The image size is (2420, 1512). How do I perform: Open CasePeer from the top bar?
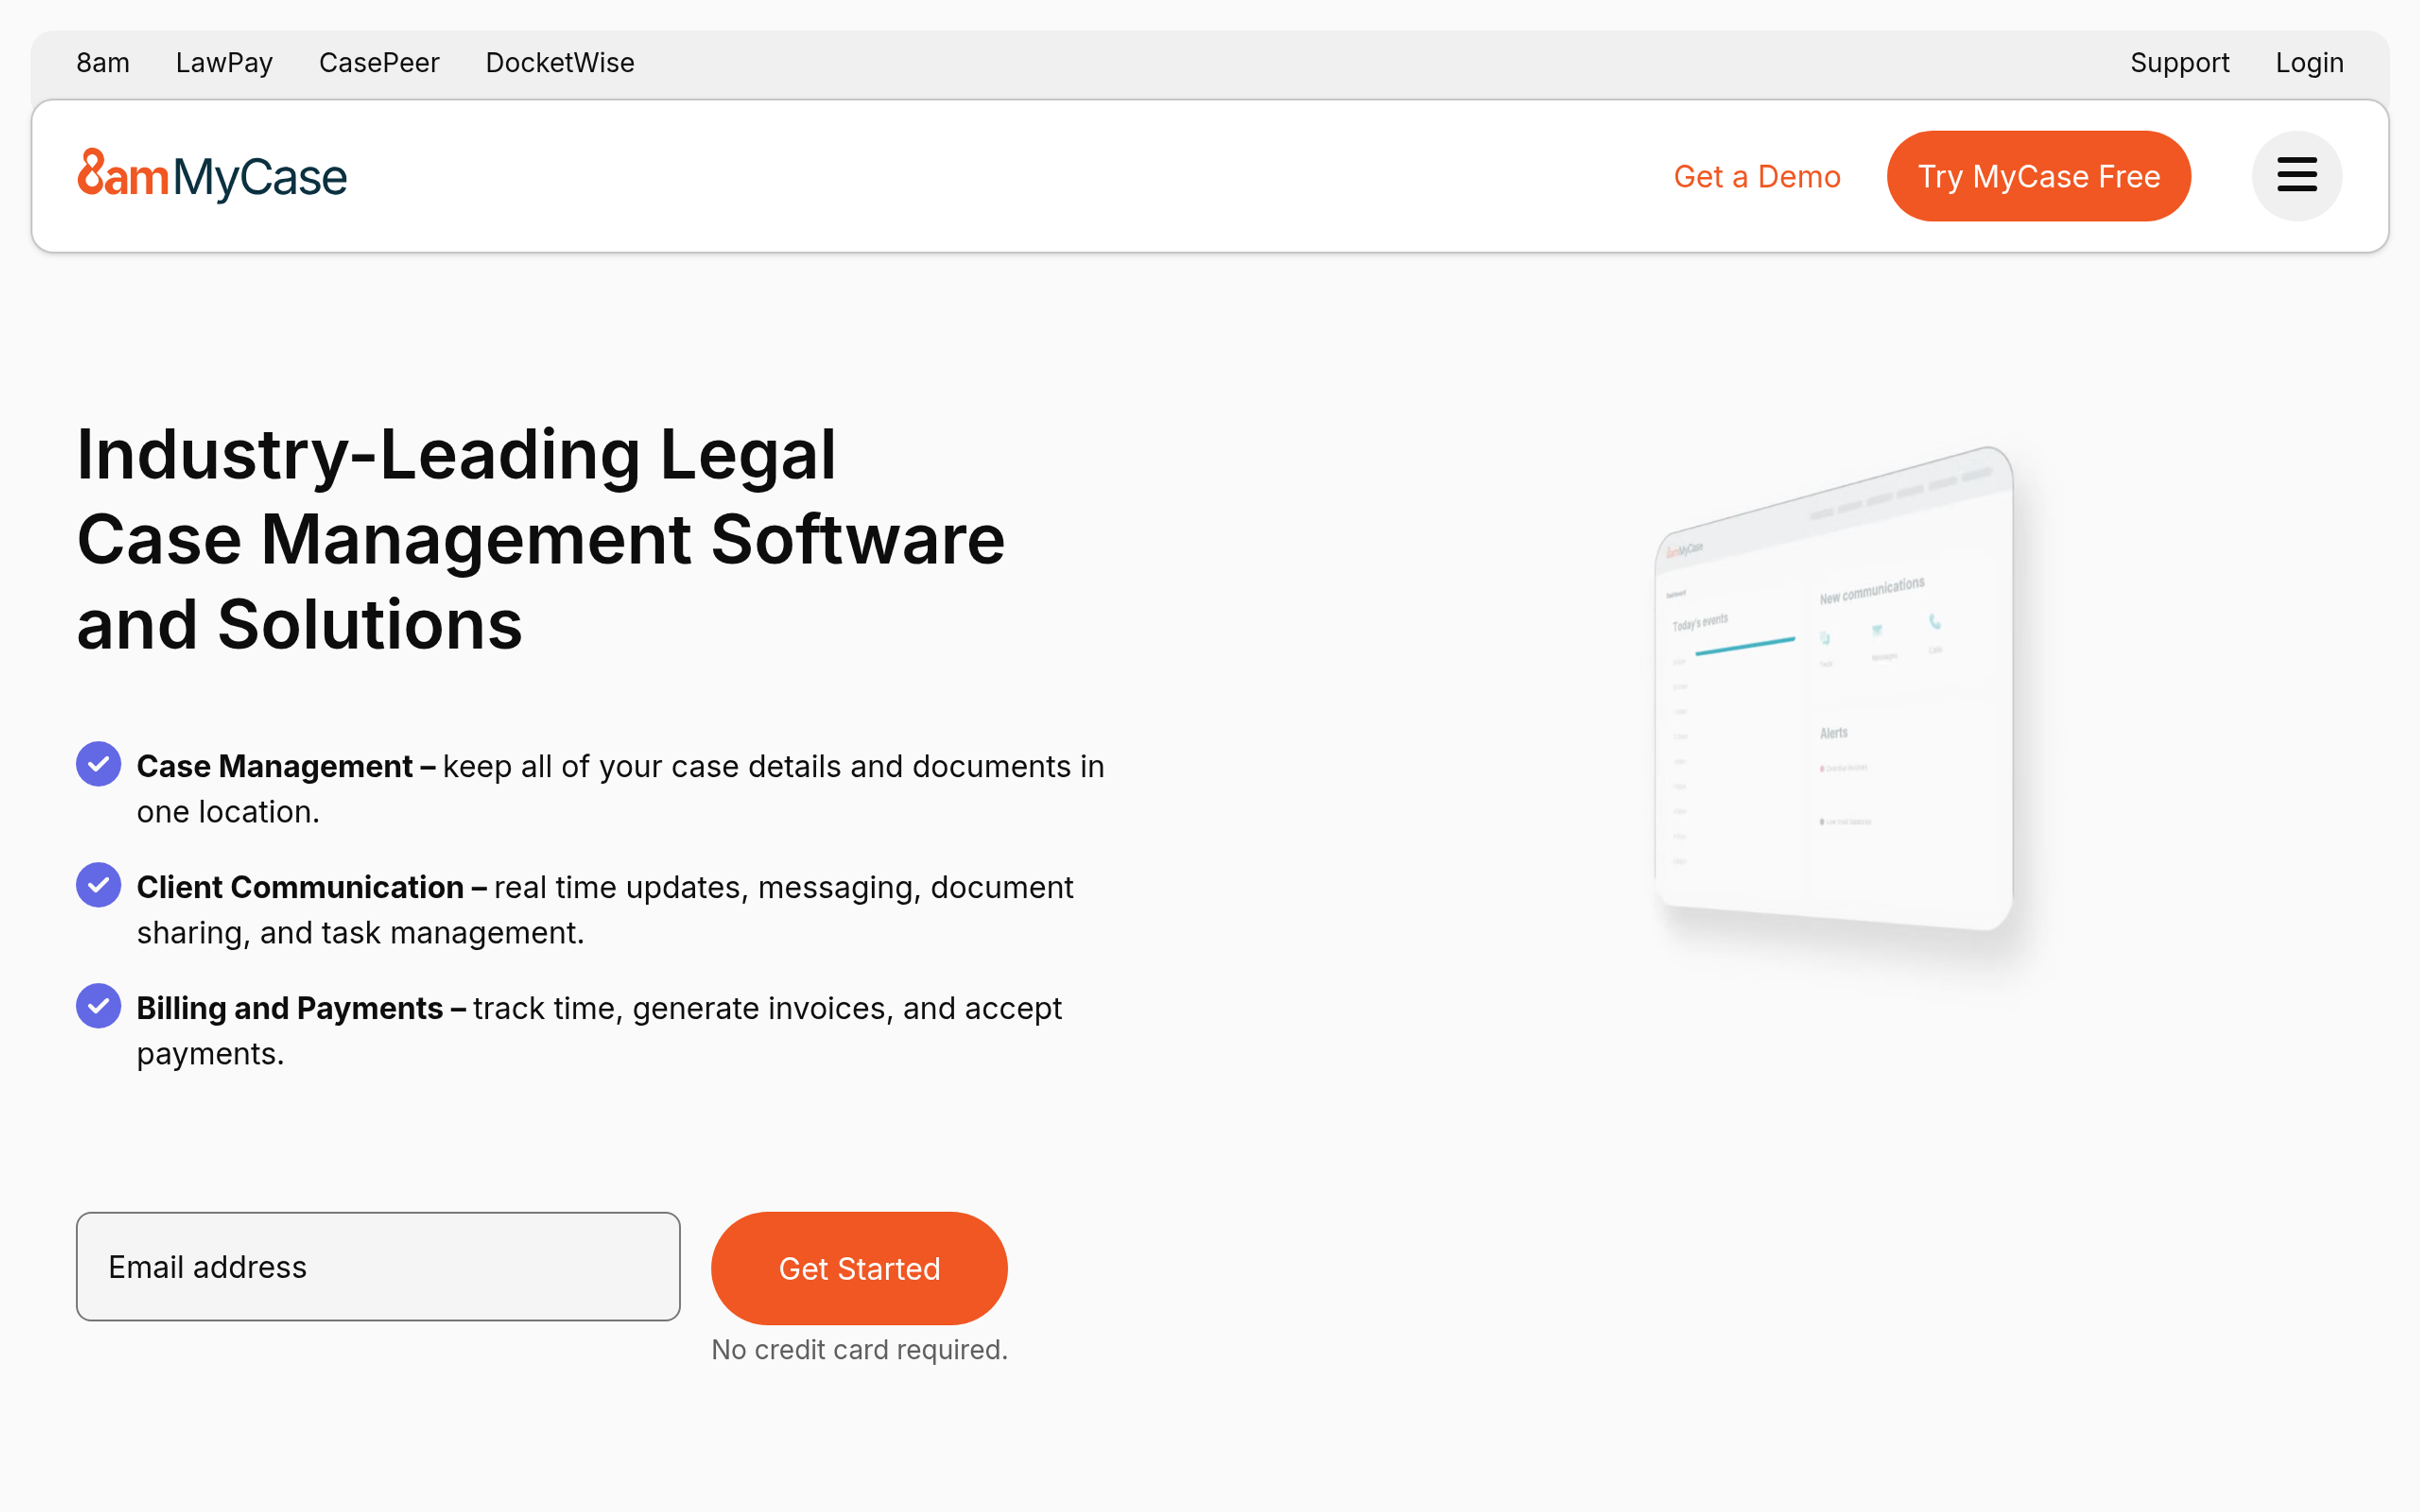coord(379,63)
